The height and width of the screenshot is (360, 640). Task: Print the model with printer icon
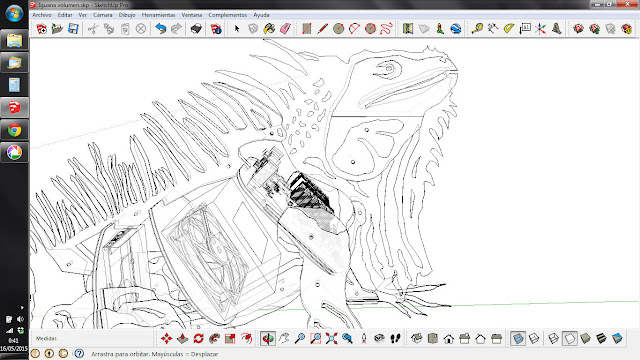pos(196,29)
